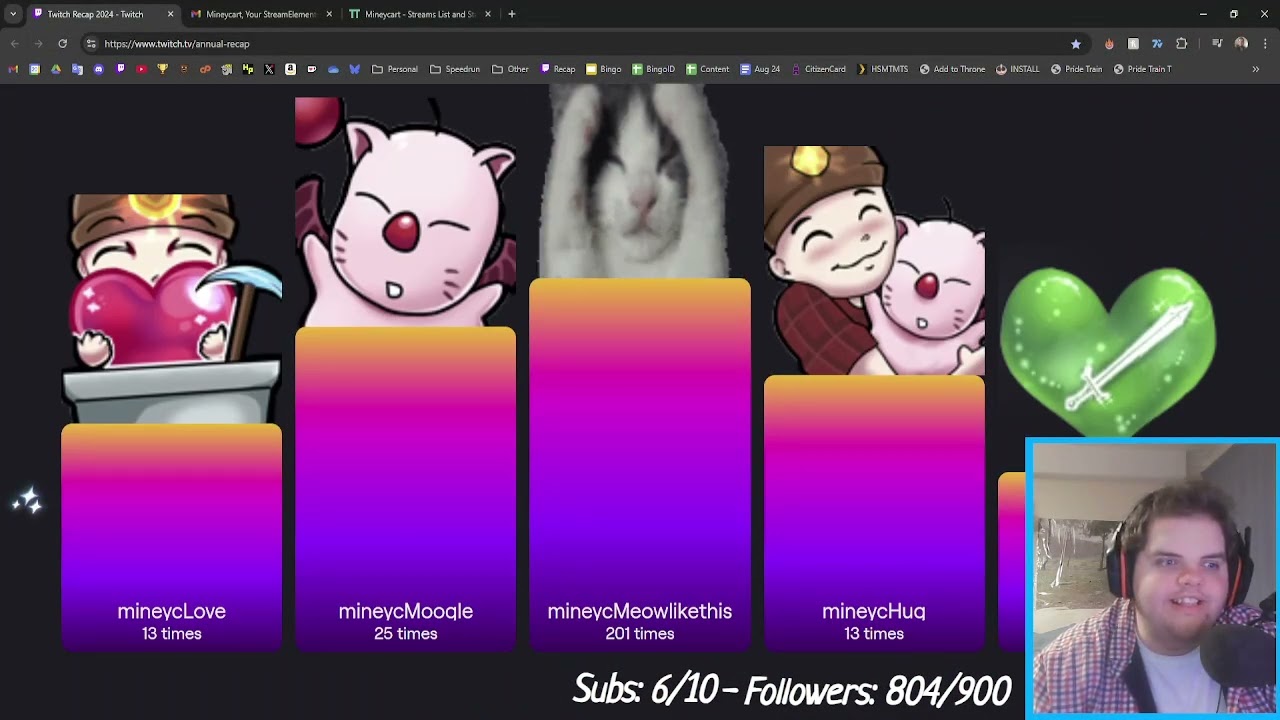Click the 7TV extension icon

pyautogui.click(x=1157, y=44)
